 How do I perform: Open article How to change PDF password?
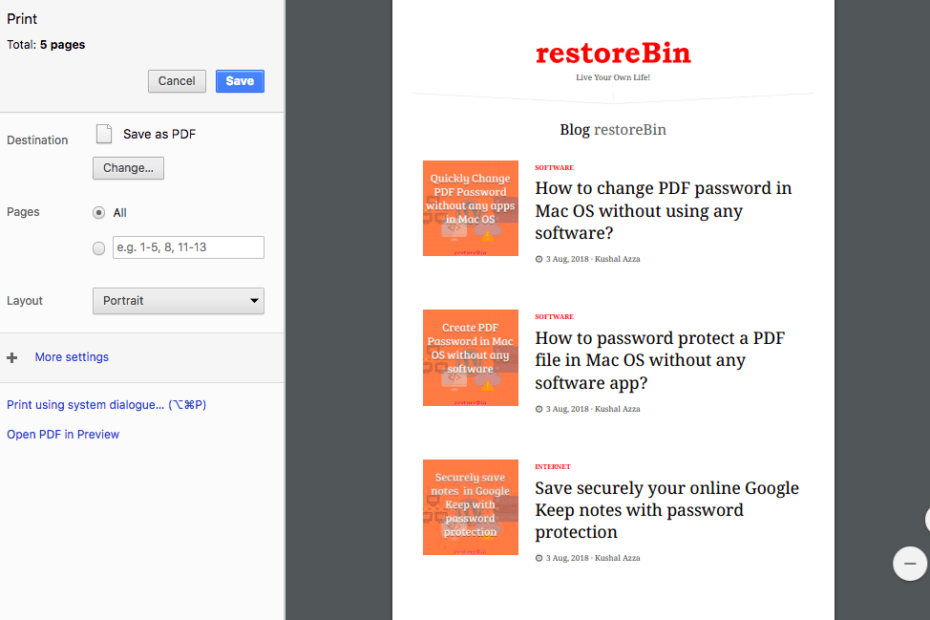663,211
